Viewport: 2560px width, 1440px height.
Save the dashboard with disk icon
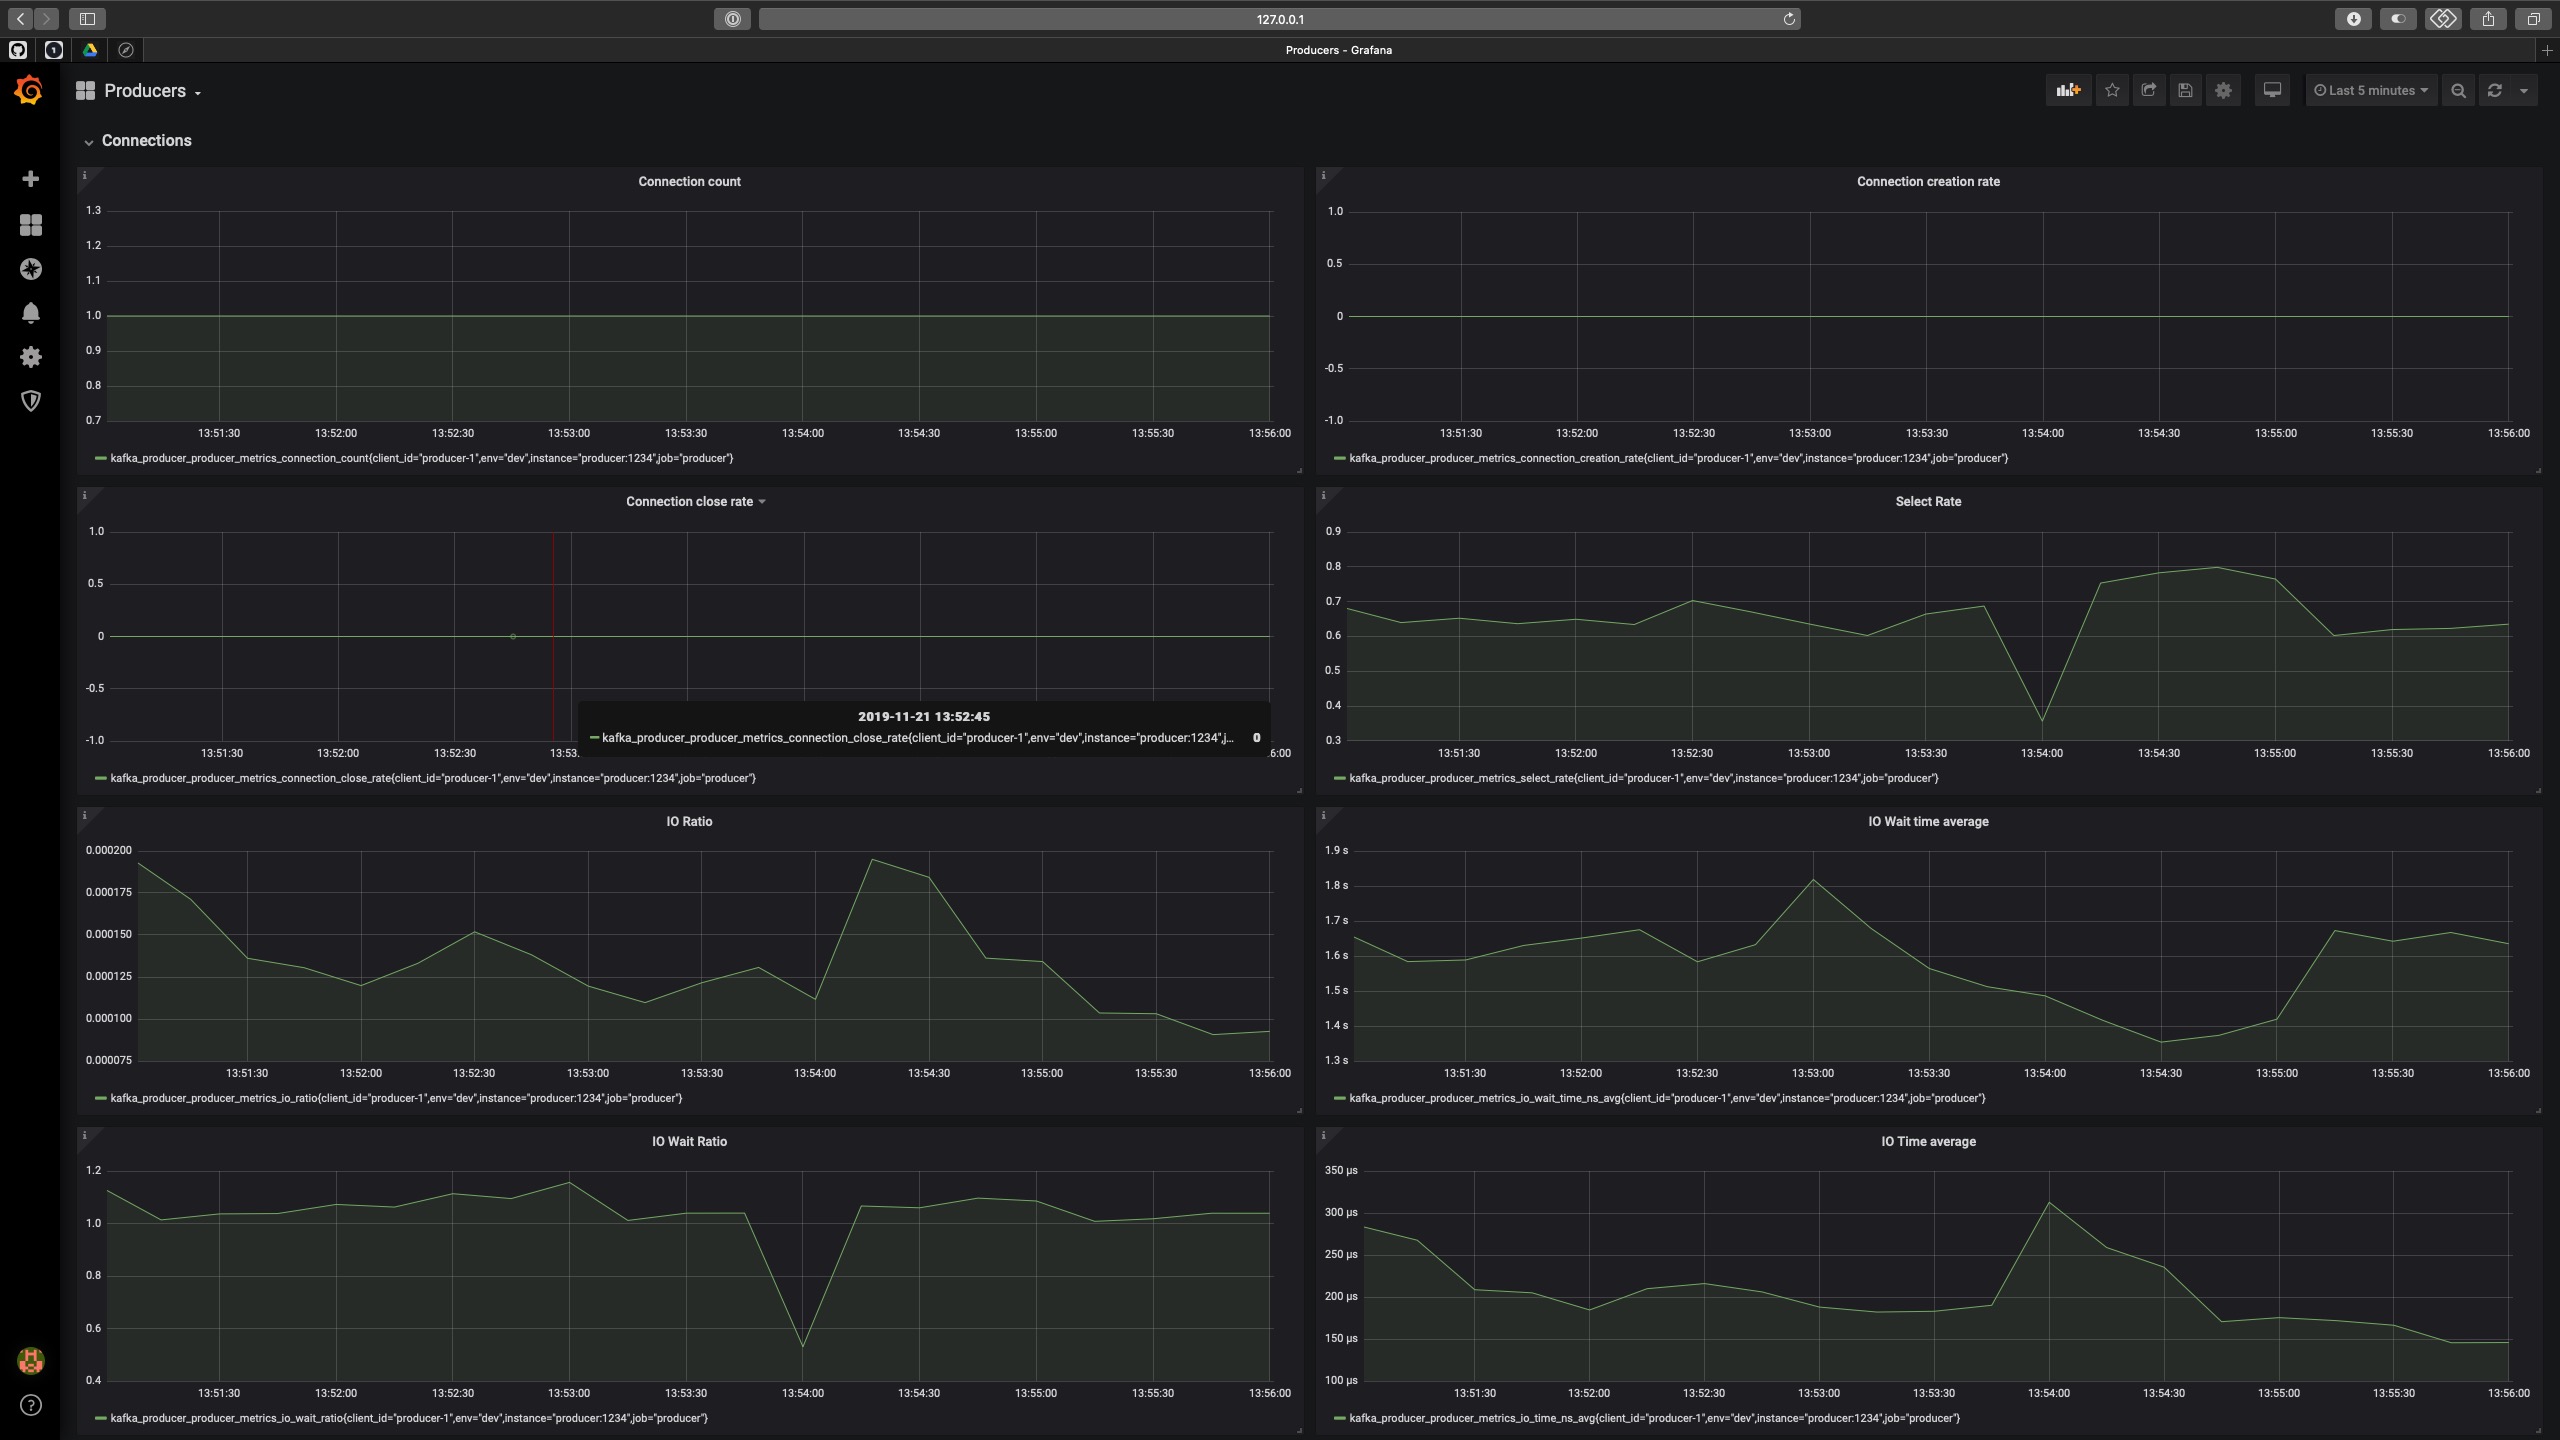pos(2185,91)
